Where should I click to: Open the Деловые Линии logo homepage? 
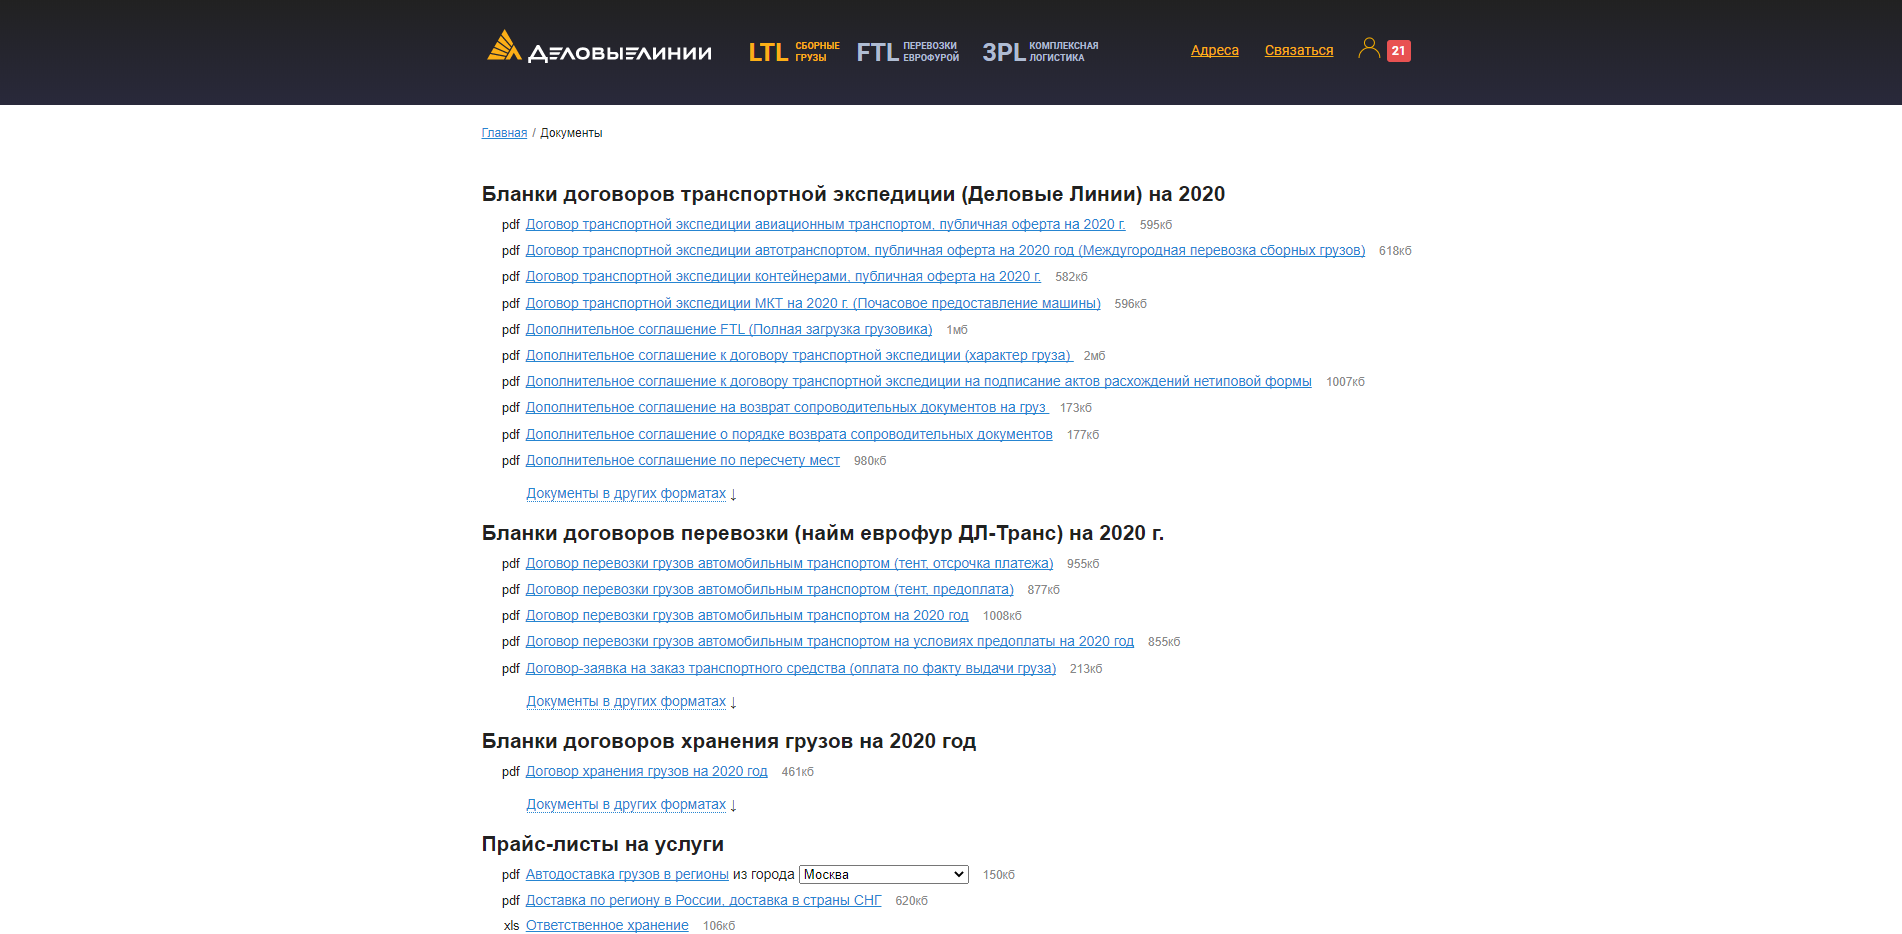pos(599,48)
